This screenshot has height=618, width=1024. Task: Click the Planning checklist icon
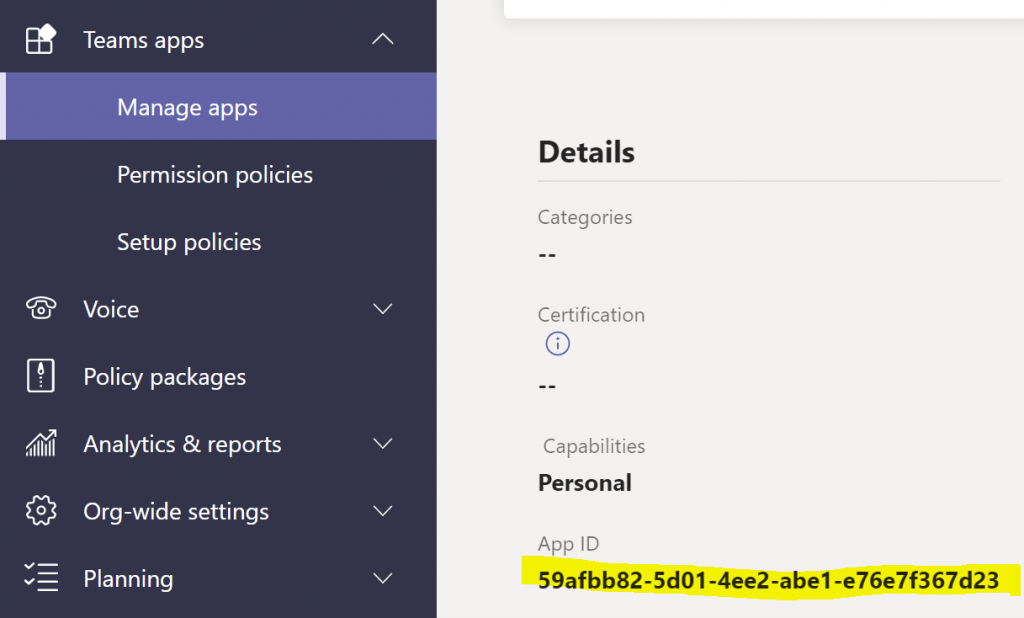(x=40, y=578)
